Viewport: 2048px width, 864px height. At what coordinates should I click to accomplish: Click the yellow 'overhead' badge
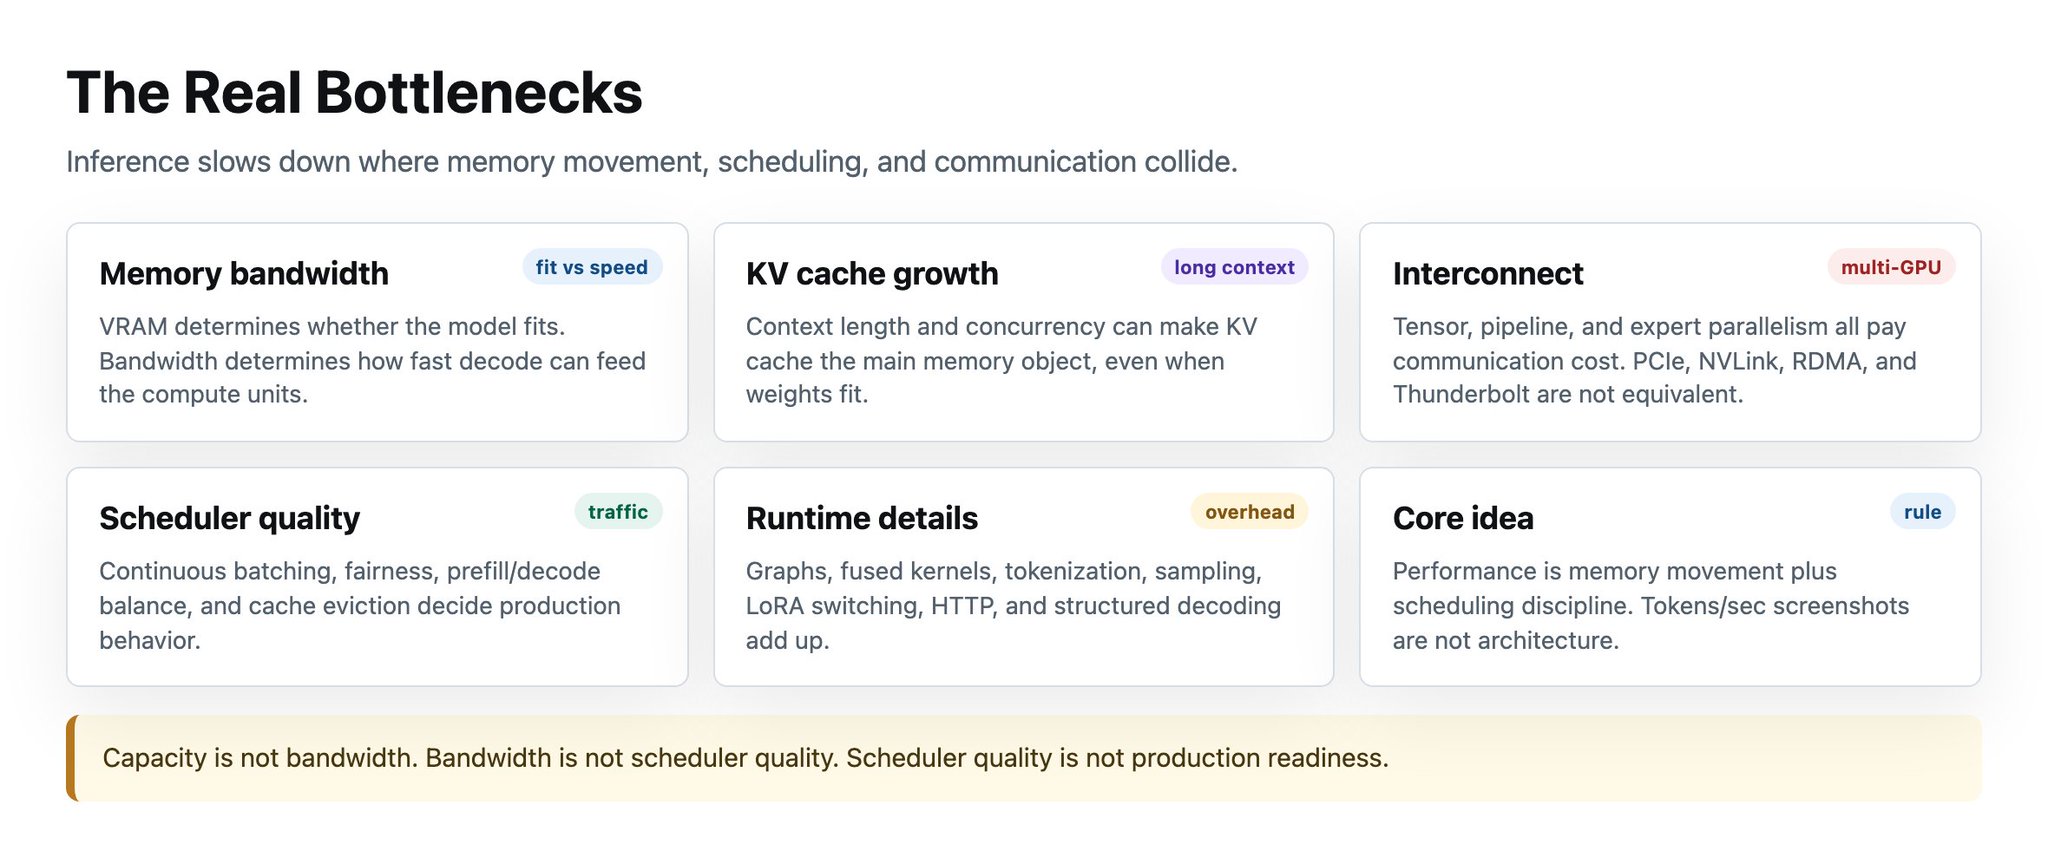[x=1249, y=512]
